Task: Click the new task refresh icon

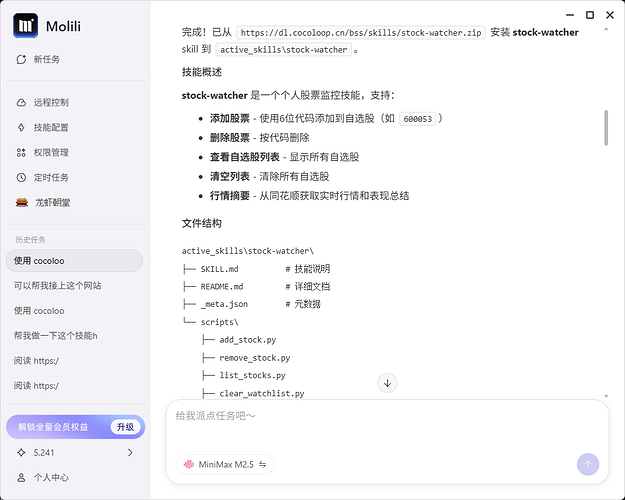Action: [x=21, y=59]
